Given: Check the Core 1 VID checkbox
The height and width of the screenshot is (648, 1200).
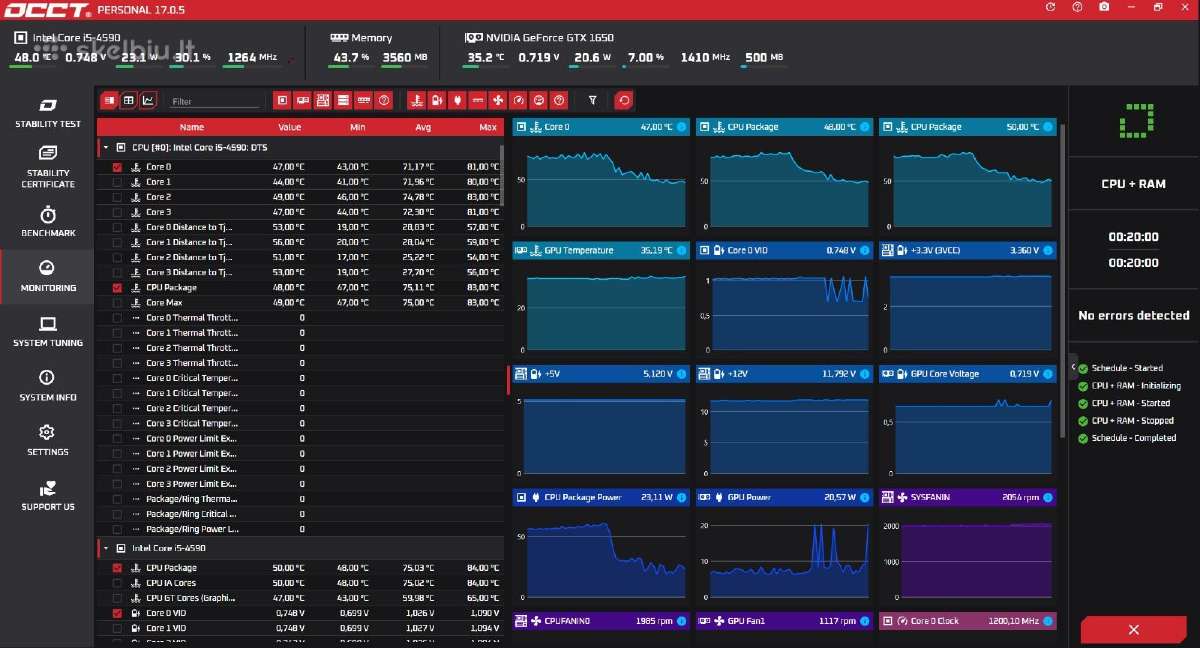Looking at the screenshot, I should 117,628.
